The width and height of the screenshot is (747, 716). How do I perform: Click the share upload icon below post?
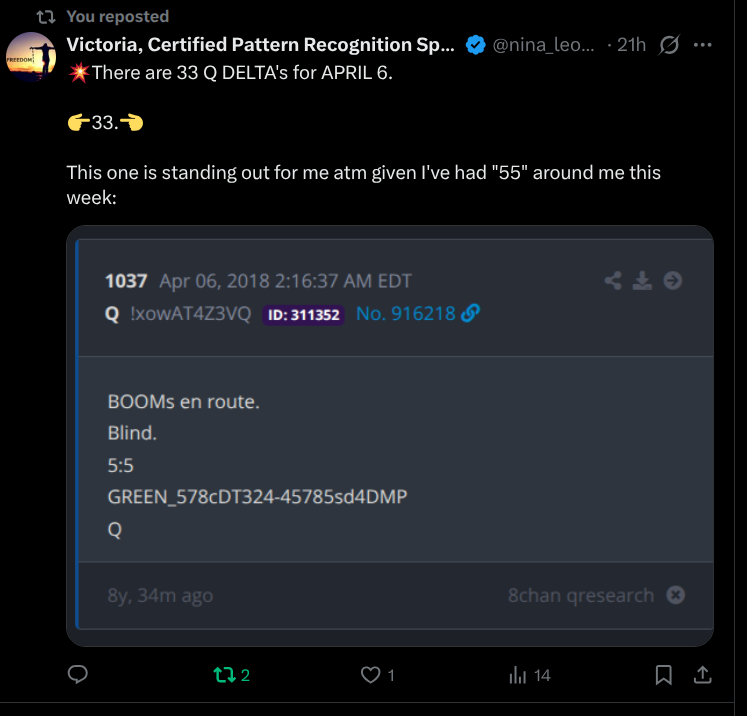pyautogui.click(x=702, y=675)
